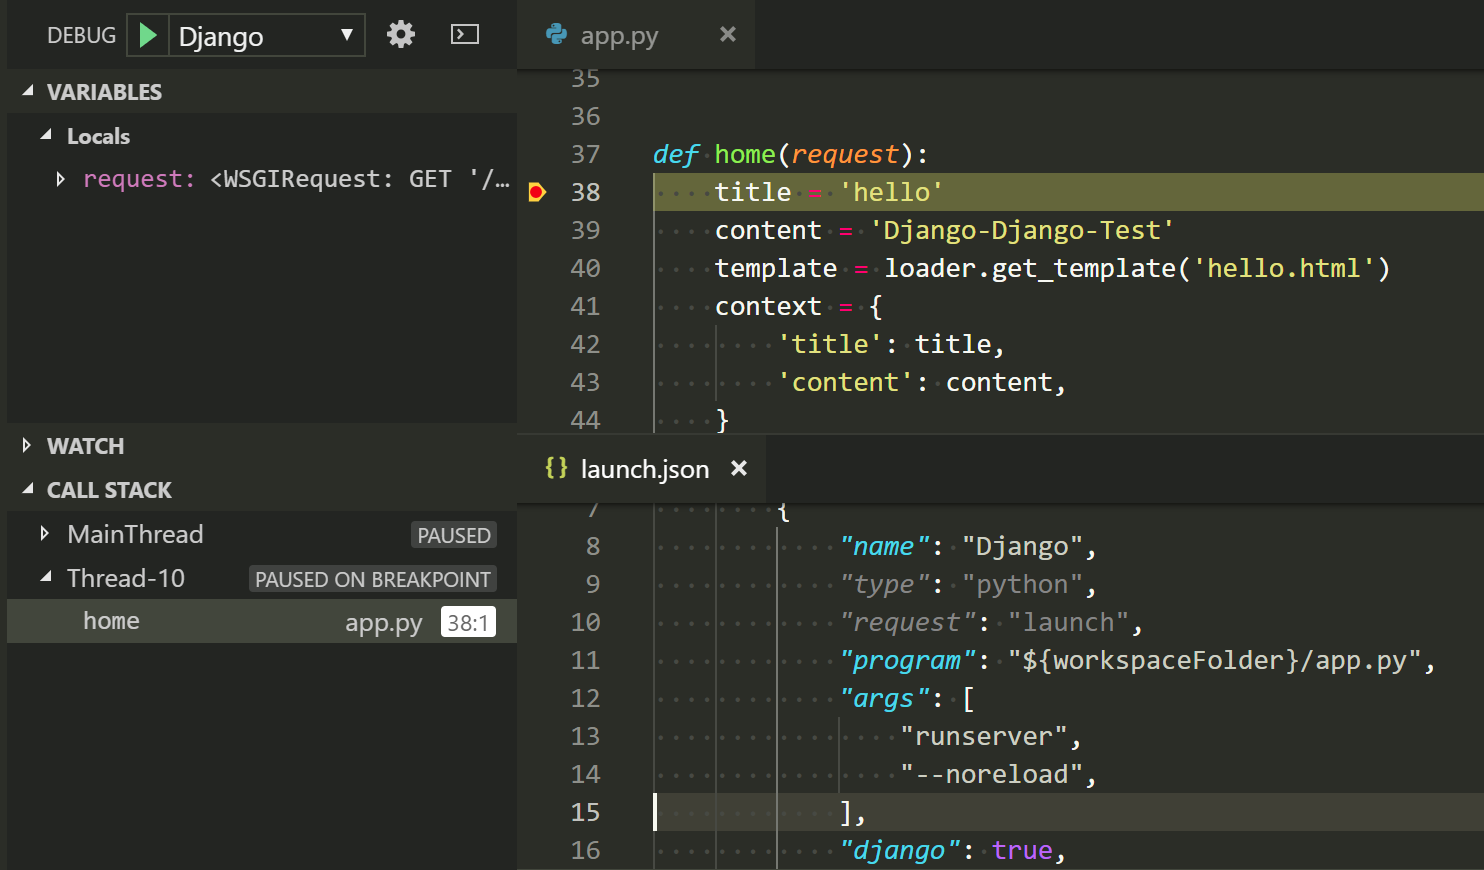Click the 38:1 location badge
The image size is (1484, 870).
tap(469, 620)
